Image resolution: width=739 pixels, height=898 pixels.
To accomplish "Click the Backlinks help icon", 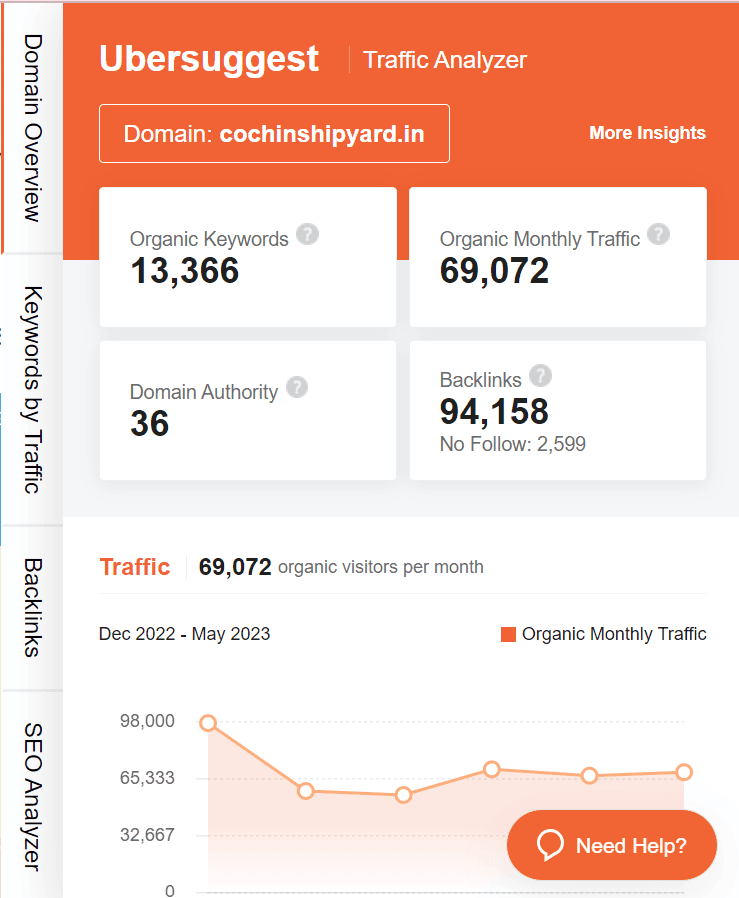I will click(x=540, y=375).
